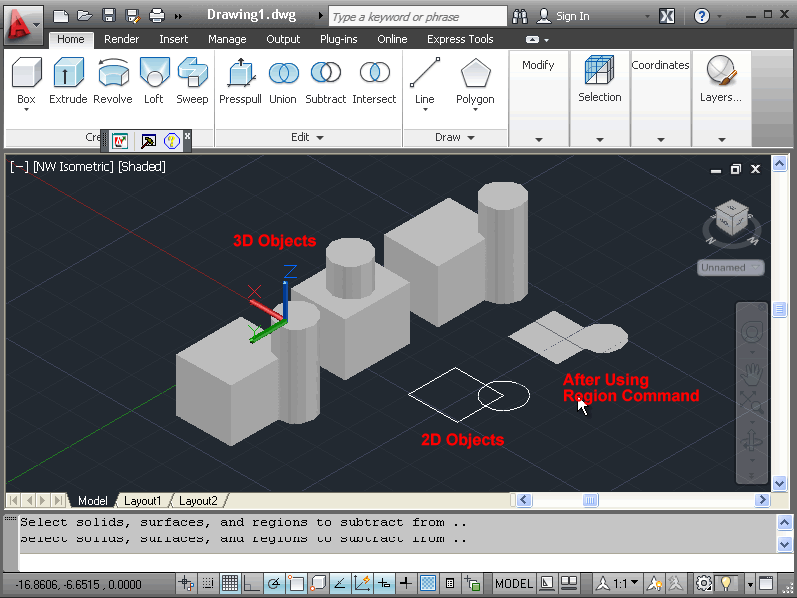Create a new drawing from Quick Access toolbar

click(x=61, y=16)
